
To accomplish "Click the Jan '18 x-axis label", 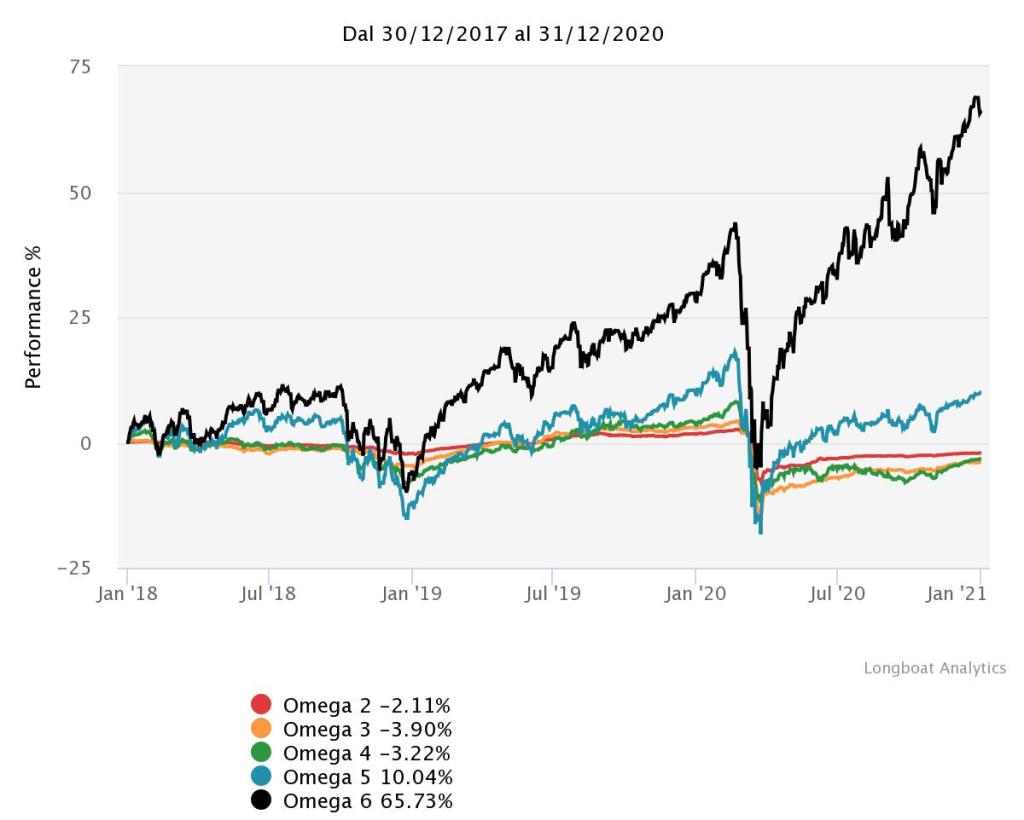I will 127,594.
